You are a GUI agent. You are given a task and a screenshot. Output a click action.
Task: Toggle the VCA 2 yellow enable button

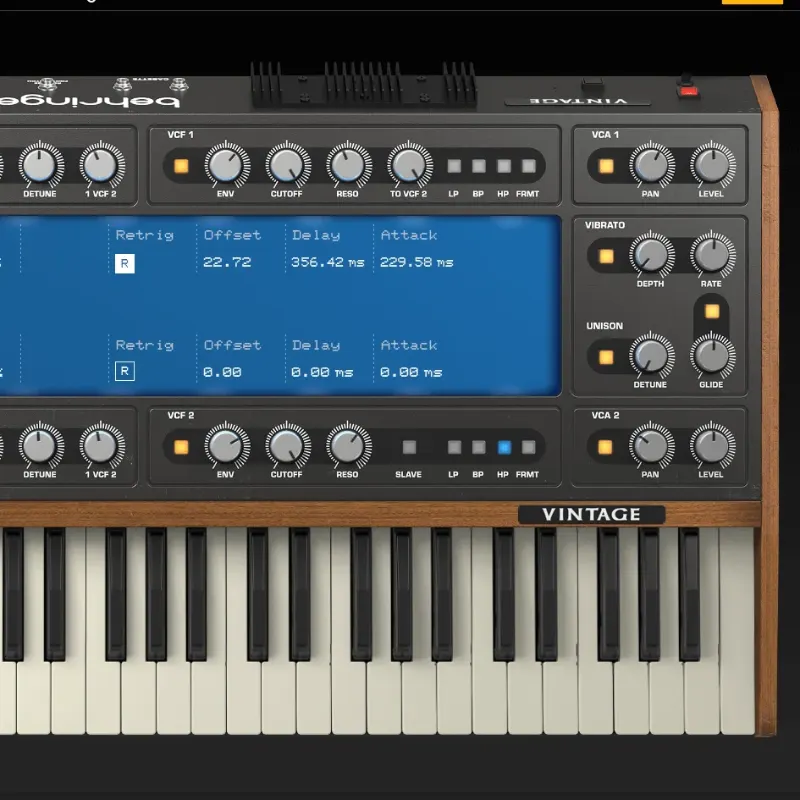coord(605,447)
